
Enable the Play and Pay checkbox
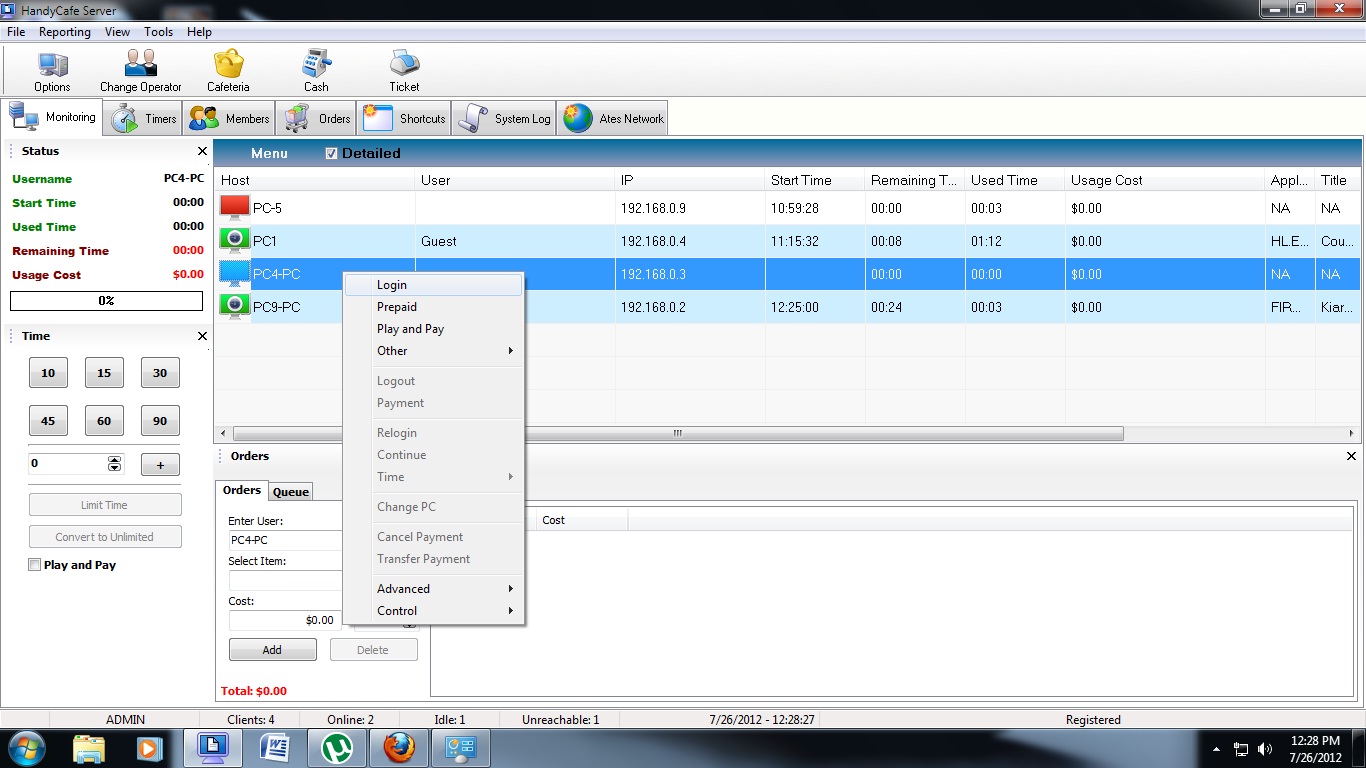(35, 565)
